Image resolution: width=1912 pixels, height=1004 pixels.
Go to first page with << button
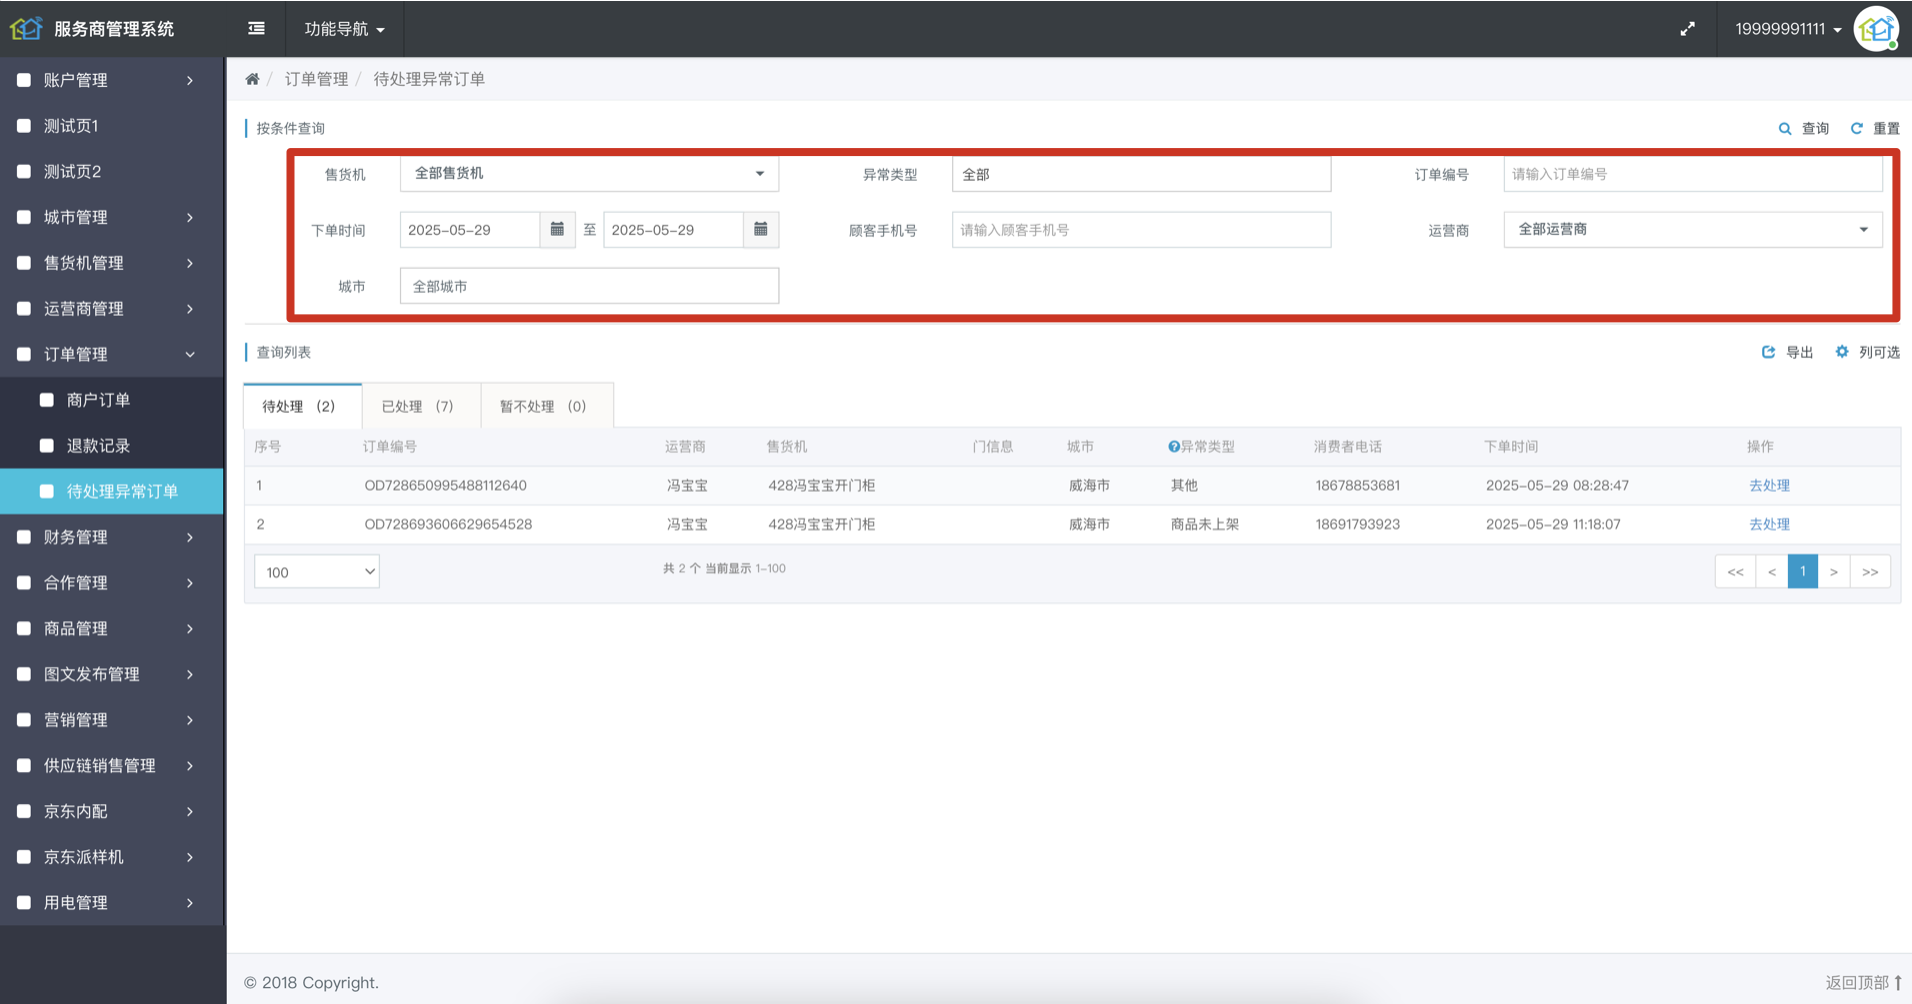(1735, 572)
